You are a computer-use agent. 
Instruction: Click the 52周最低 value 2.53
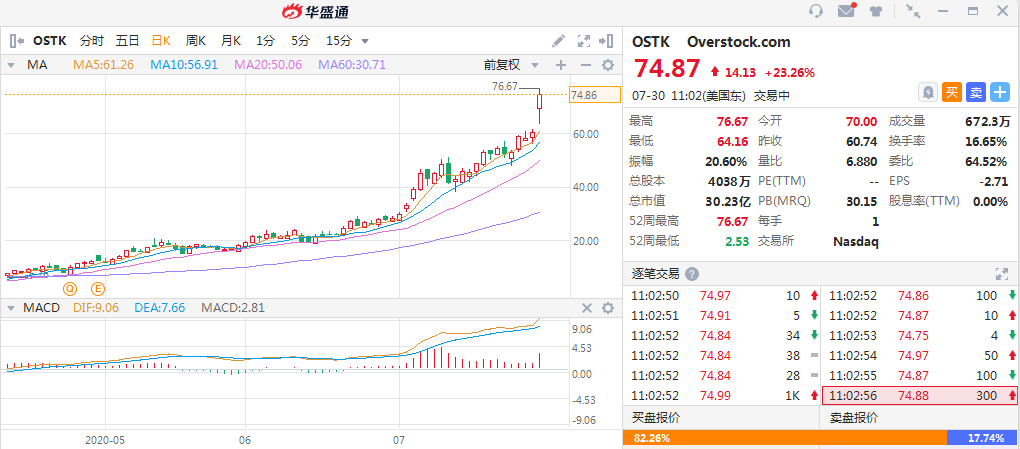[737, 241]
